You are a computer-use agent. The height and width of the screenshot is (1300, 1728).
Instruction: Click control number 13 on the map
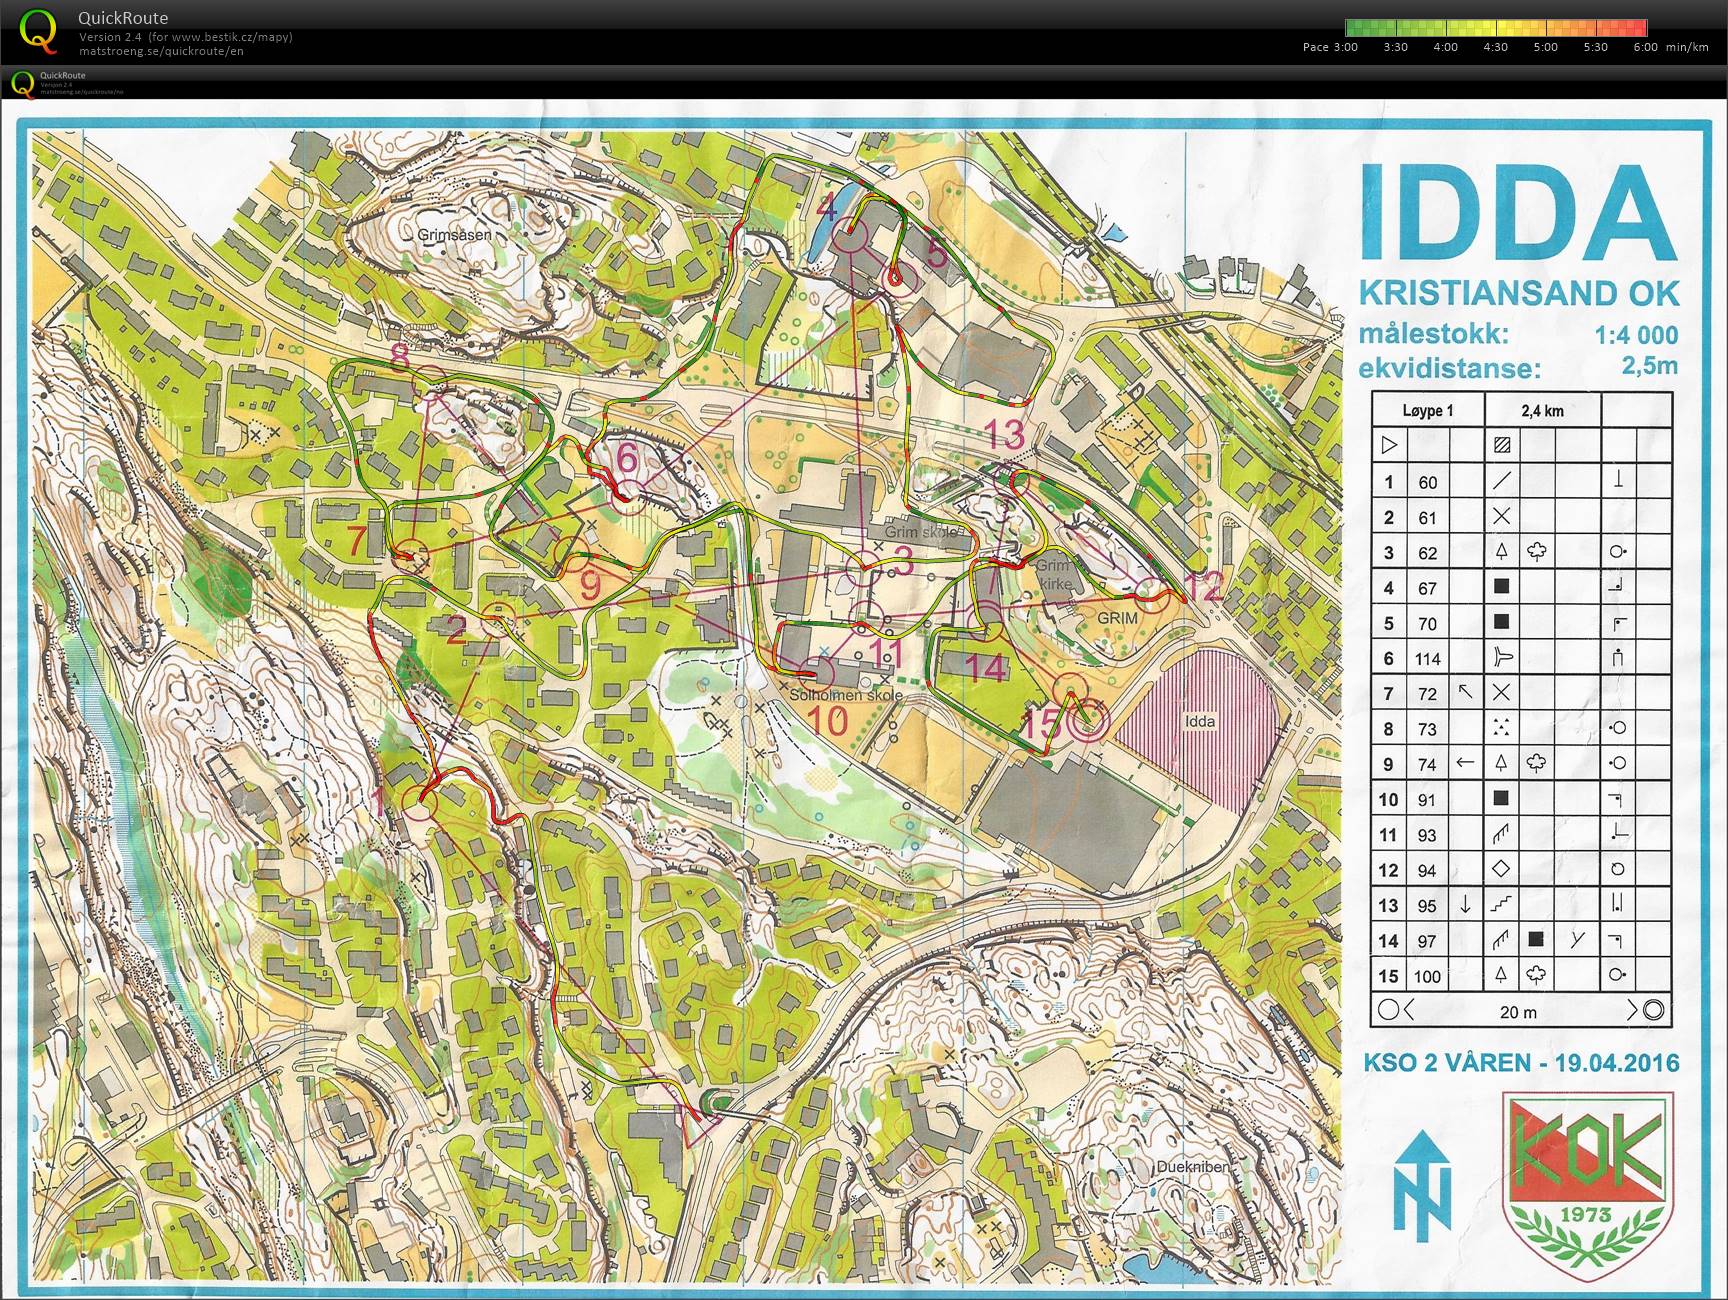[1005, 434]
